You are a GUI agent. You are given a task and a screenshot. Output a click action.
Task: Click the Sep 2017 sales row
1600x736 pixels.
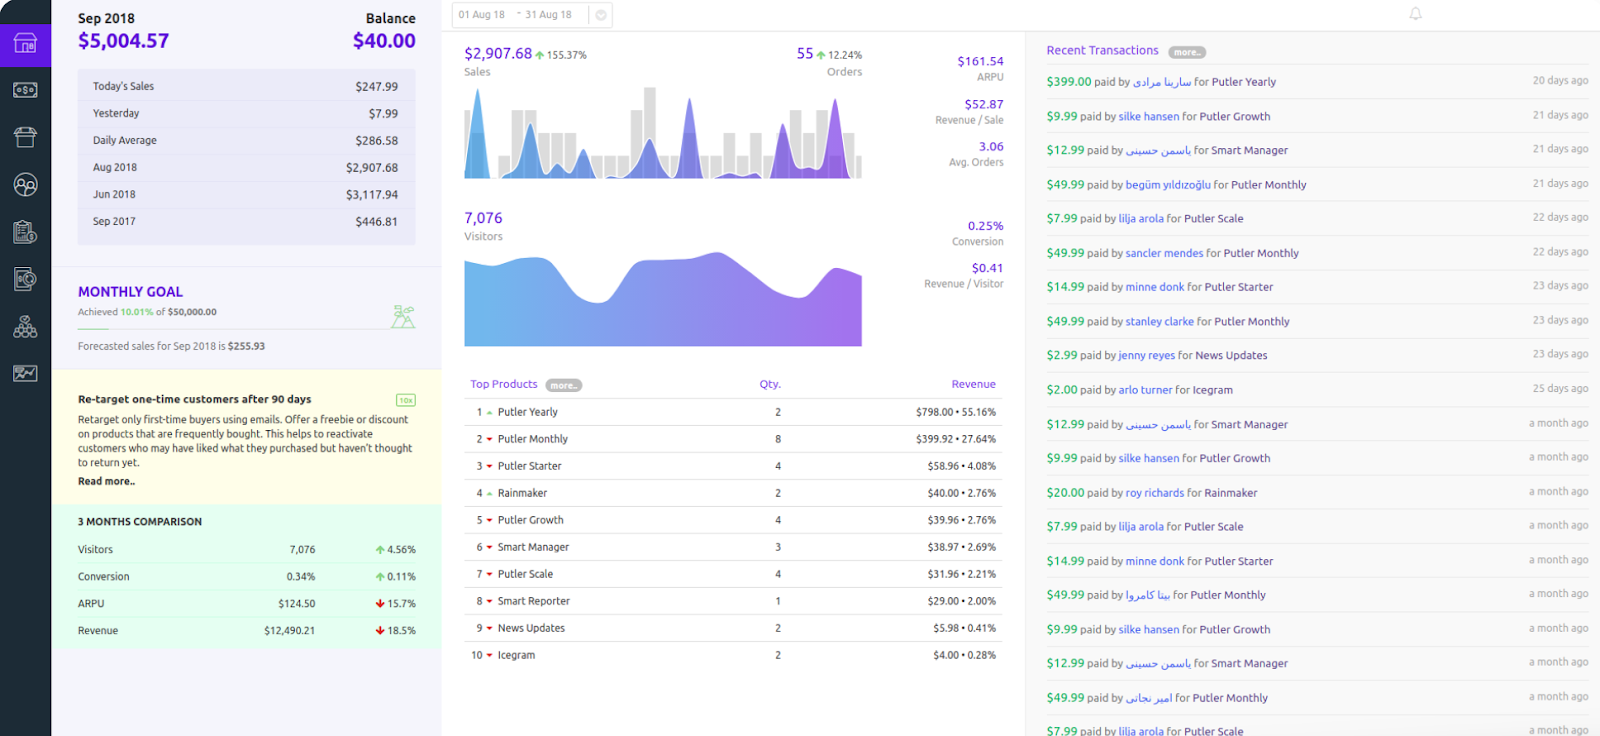pyautogui.click(x=246, y=222)
